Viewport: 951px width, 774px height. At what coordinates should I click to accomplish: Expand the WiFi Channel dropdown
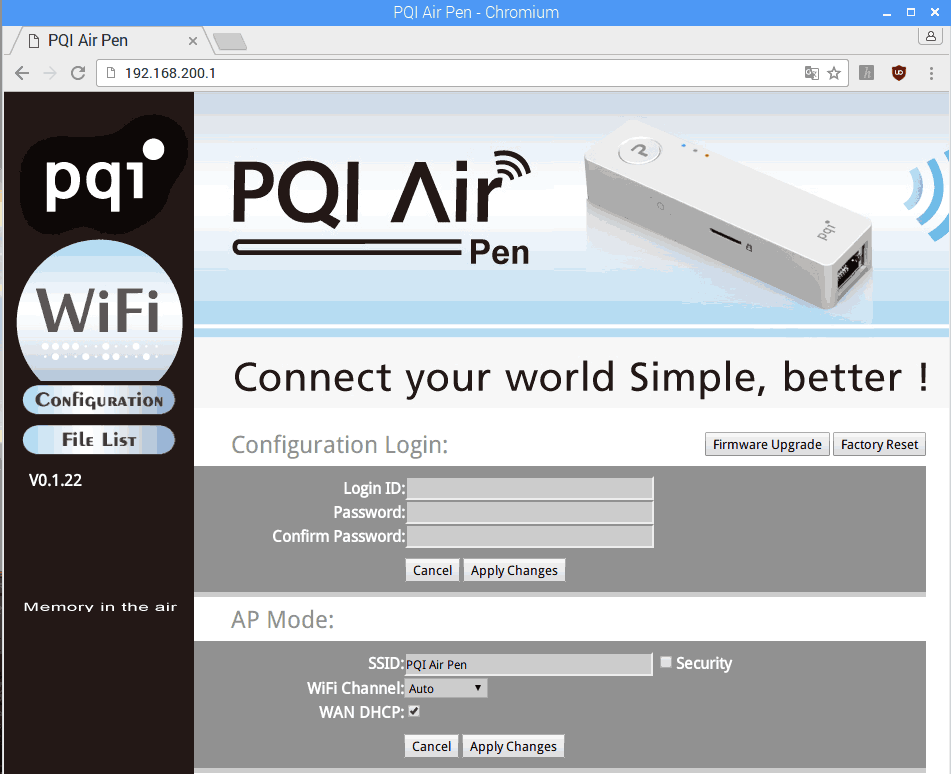coord(446,688)
